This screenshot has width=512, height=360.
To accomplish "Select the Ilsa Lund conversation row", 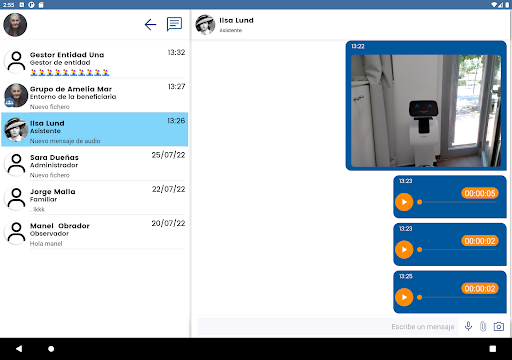I will pos(94,130).
